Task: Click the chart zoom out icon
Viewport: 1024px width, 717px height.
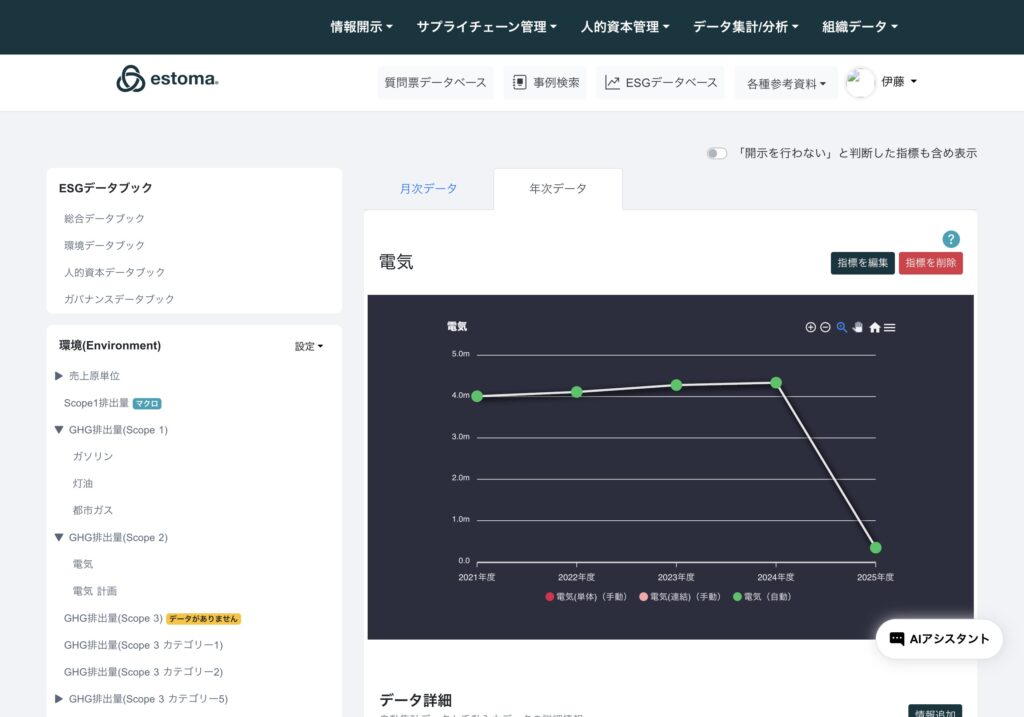Action: [x=825, y=327]
